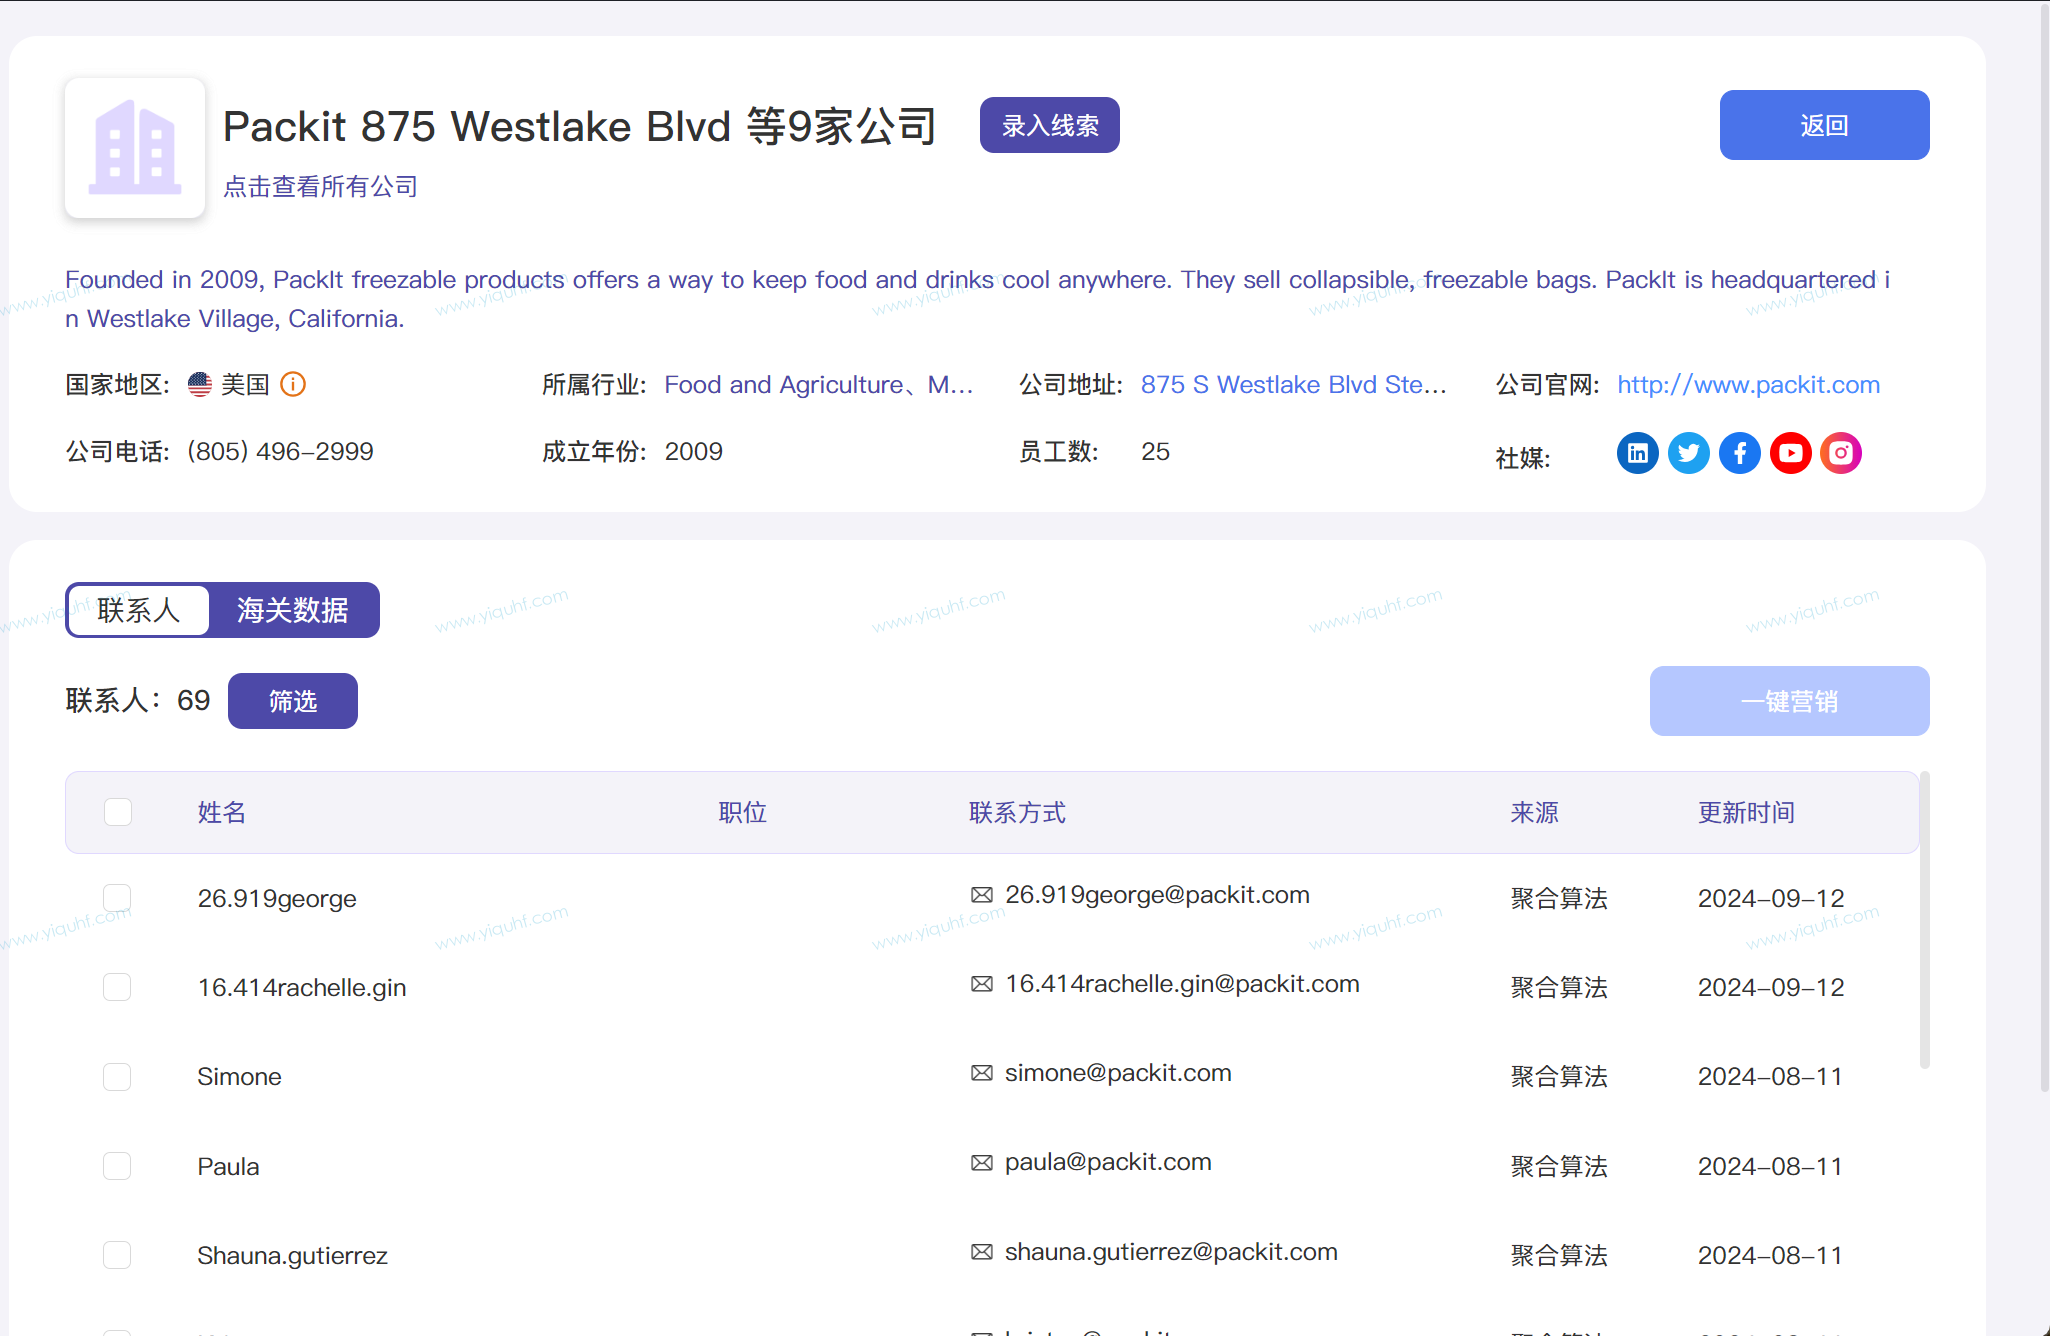Click the 姓名 column header
The width and height of the screenshot is (2050, 1336).
222,812
